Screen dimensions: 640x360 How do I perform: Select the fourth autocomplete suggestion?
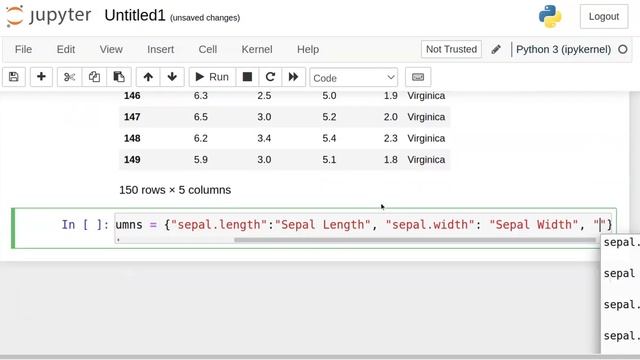click(x=620, y=336)
